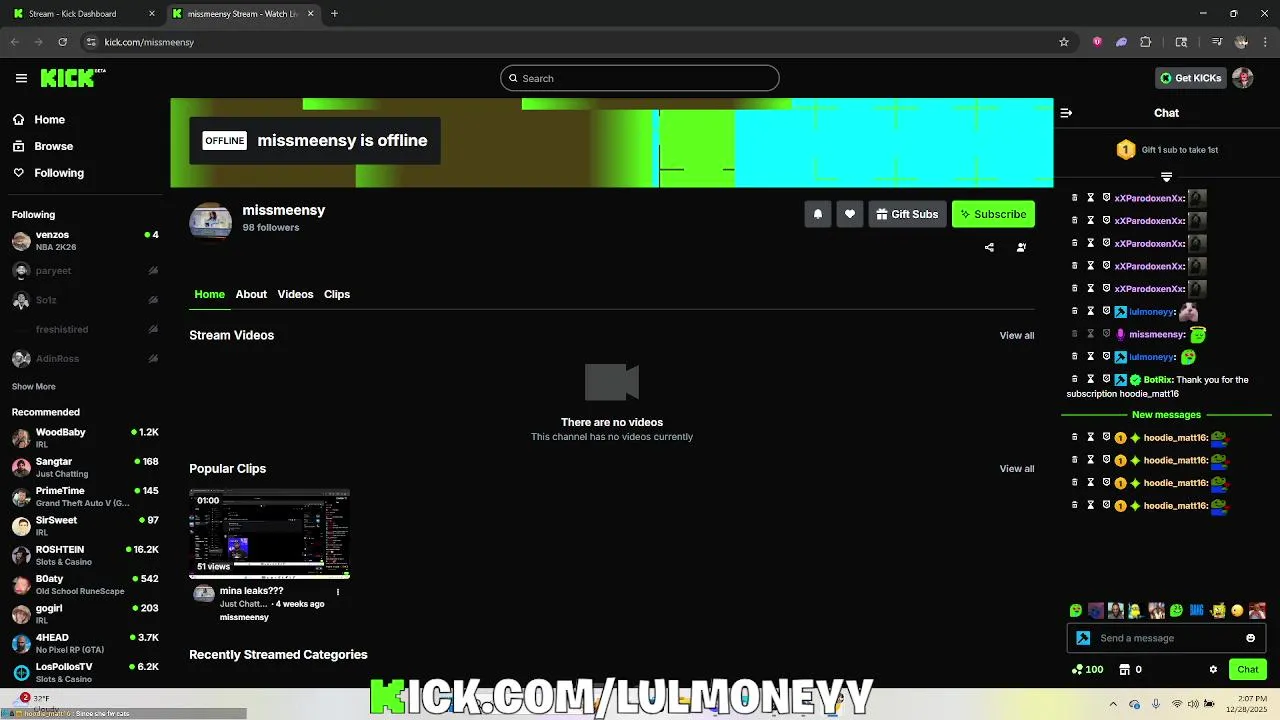
Task: Open Following in sidebar
Action: click(x=48, y=173)
